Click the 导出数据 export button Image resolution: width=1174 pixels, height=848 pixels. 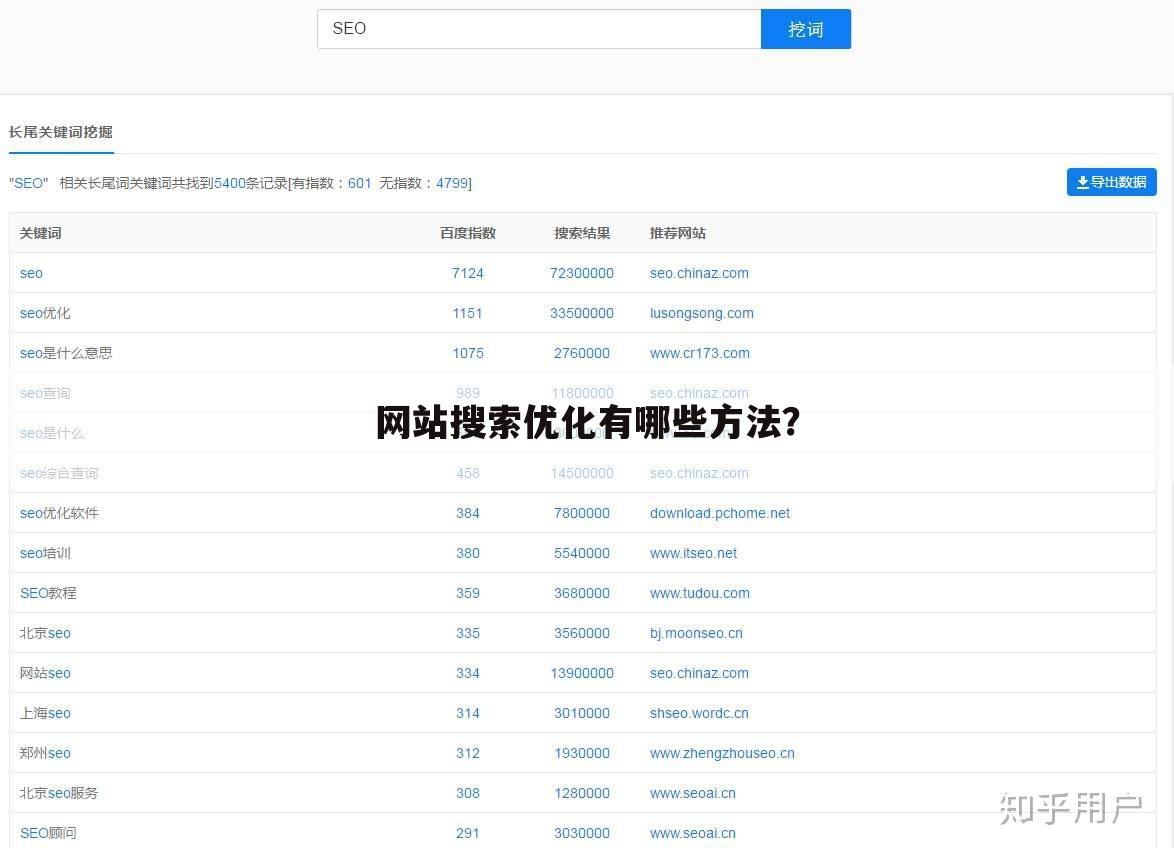(x=1111, y=182)
